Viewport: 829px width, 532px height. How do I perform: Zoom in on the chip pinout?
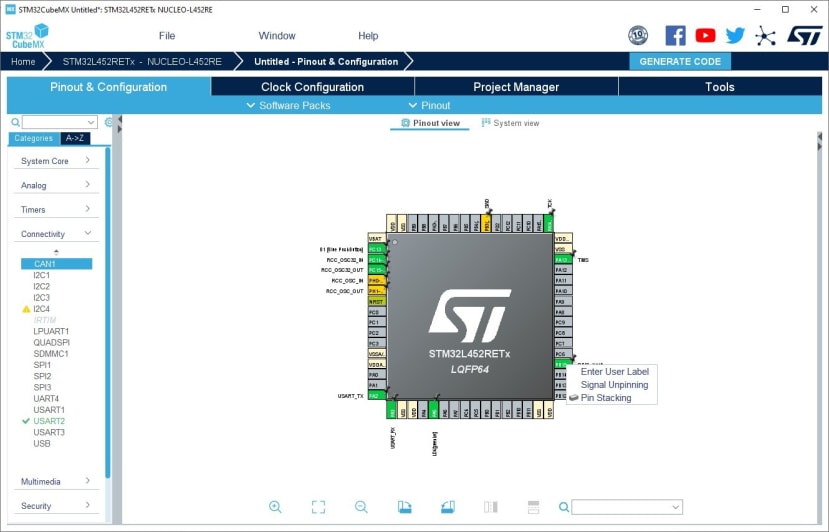point(275,507)
